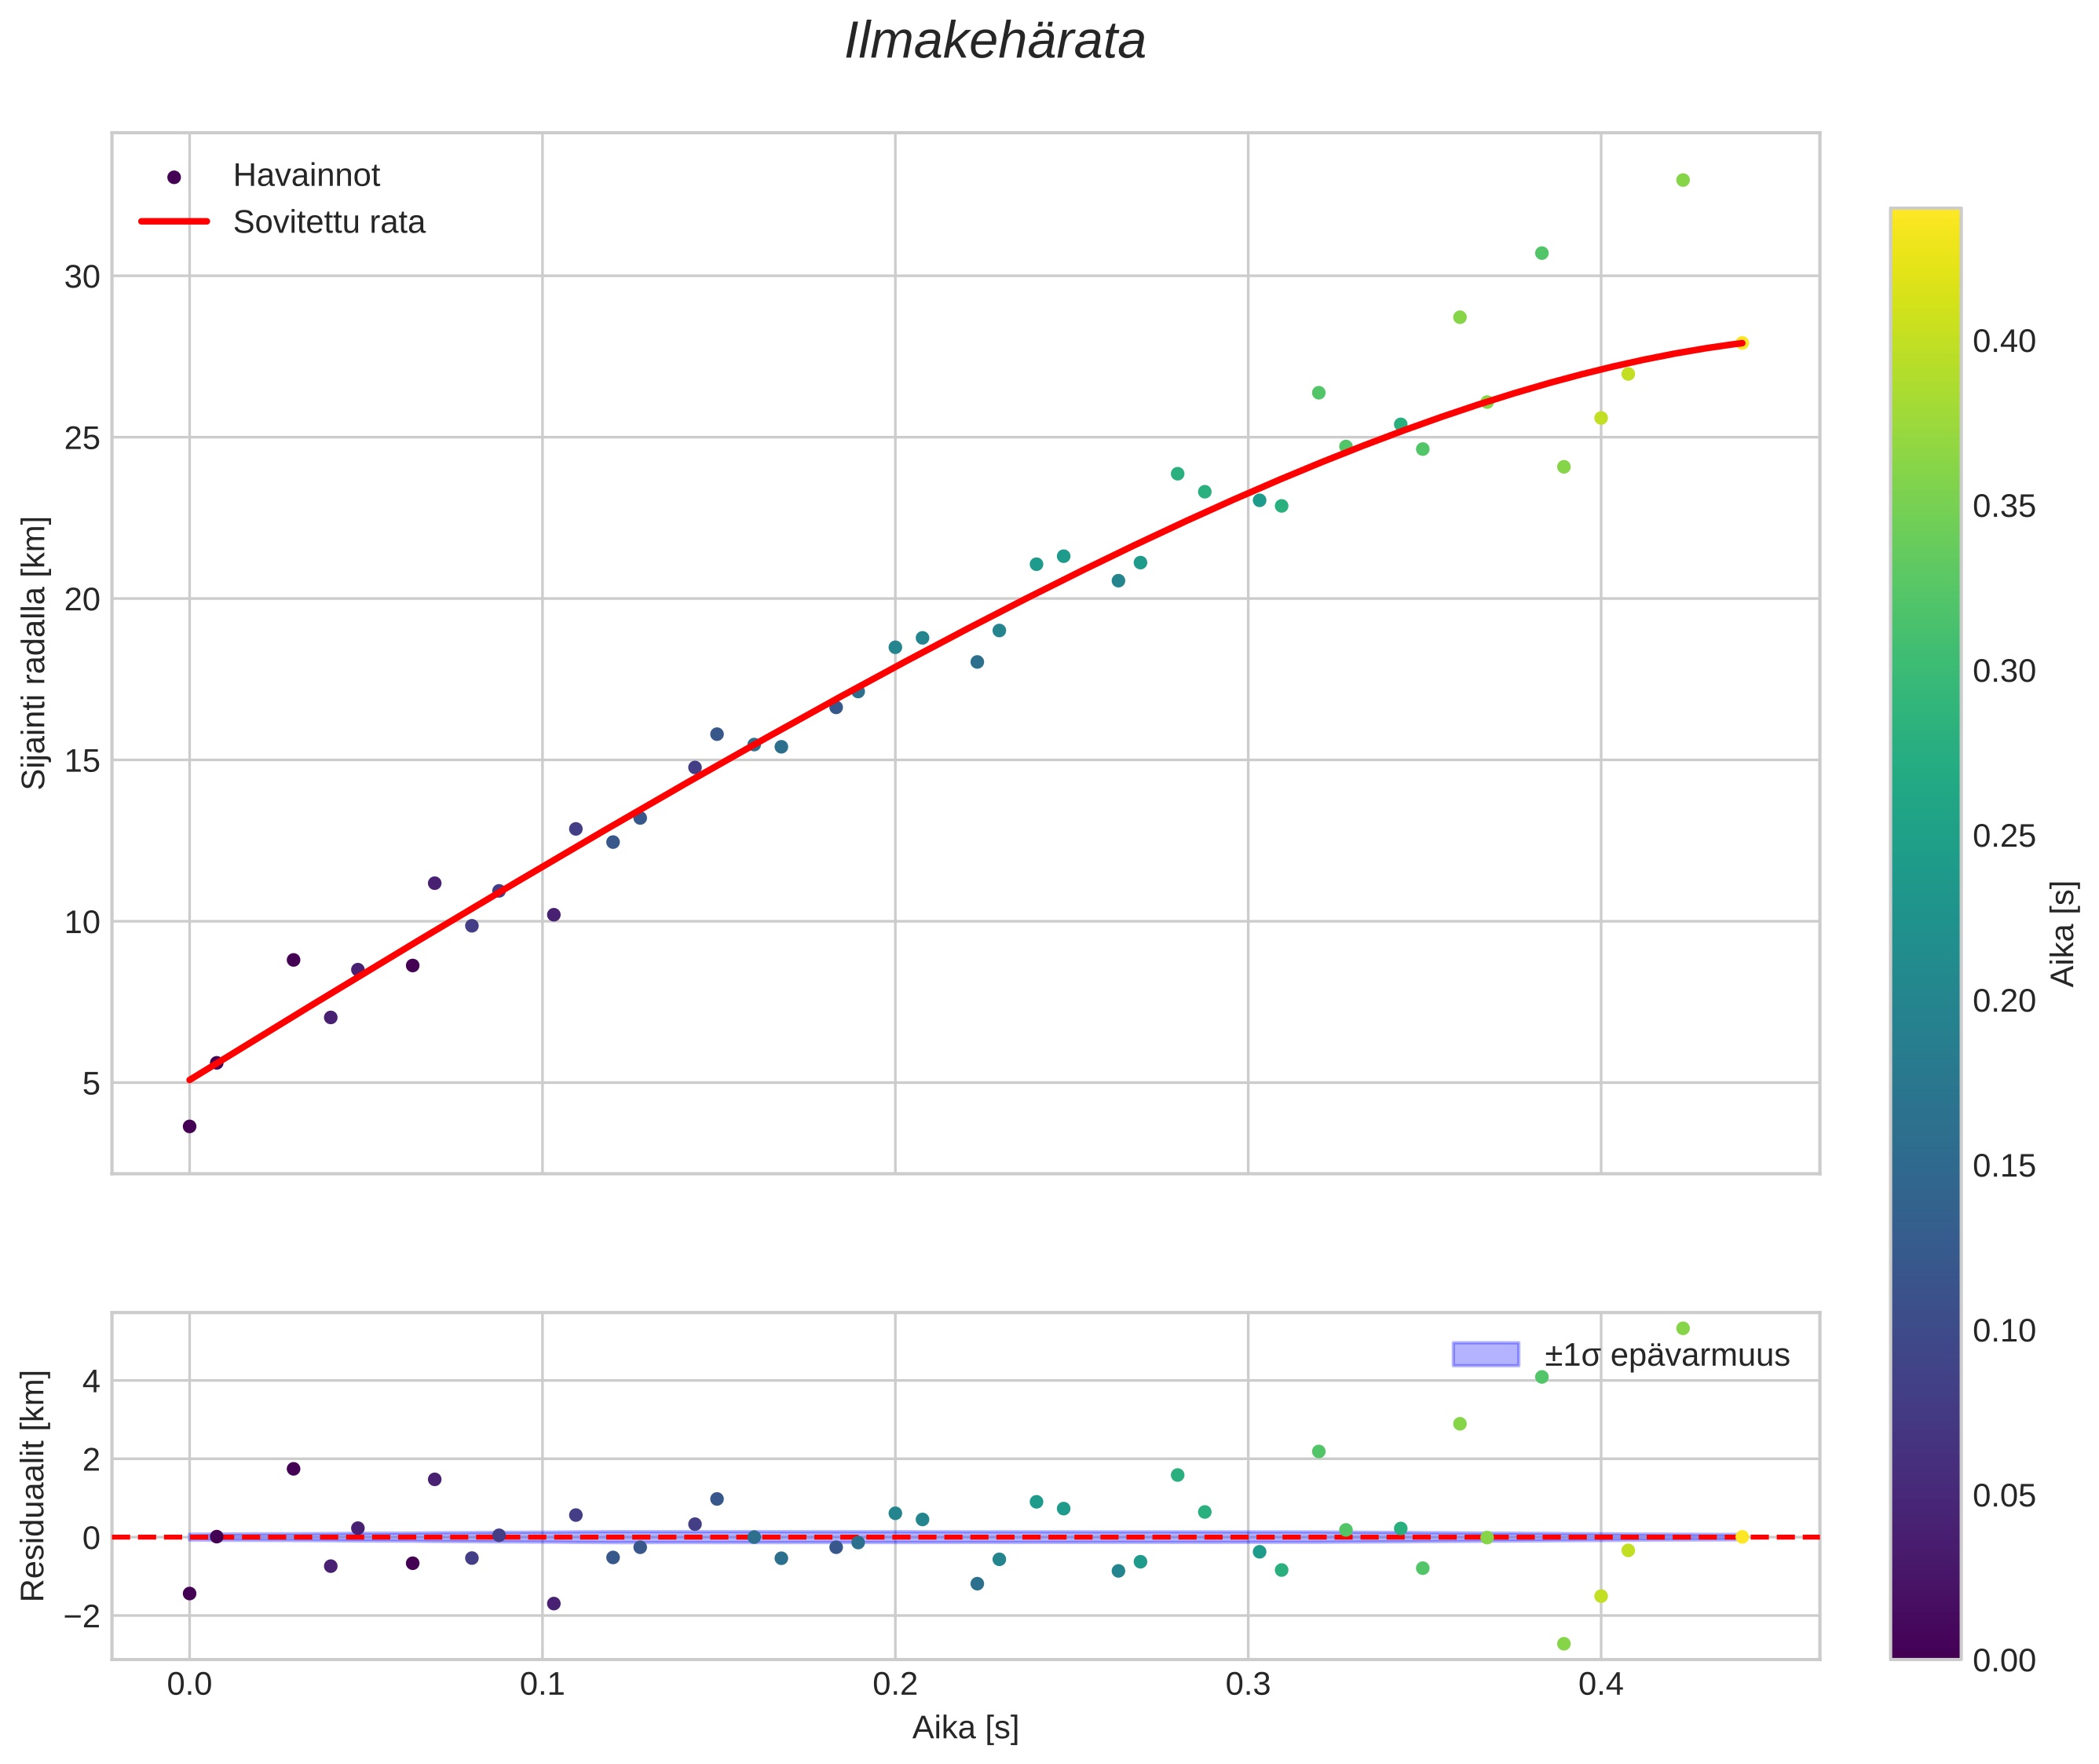Click the yellow final data point on curve

pos(1742,343)
